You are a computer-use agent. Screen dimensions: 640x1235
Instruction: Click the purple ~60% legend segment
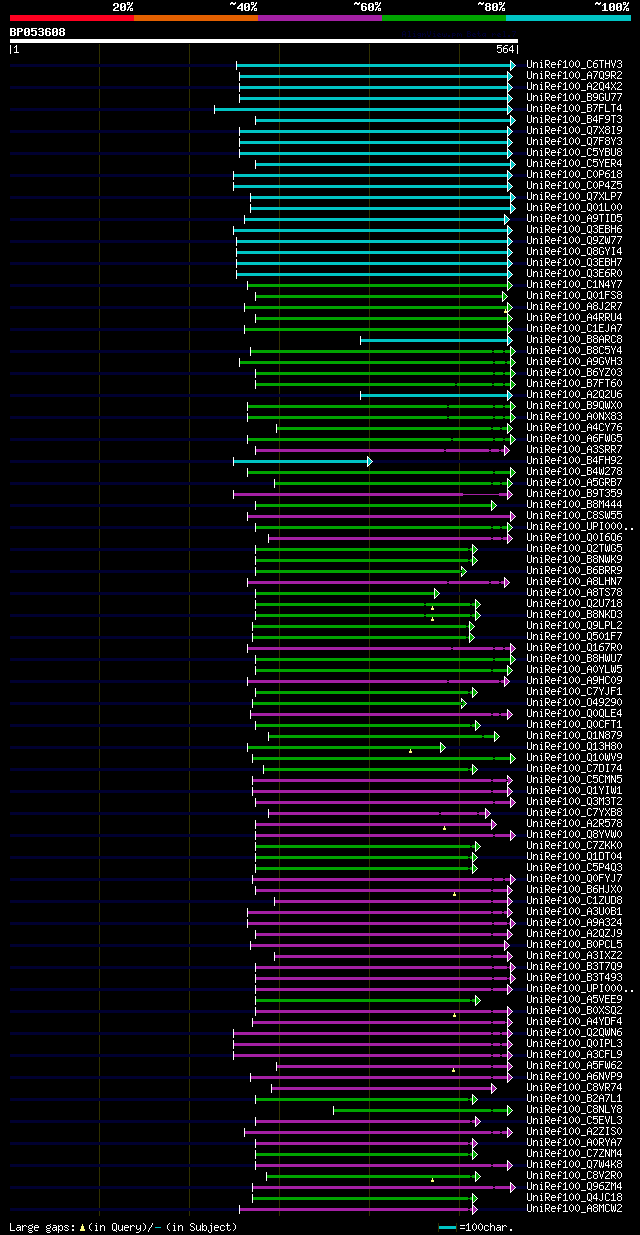320,17
